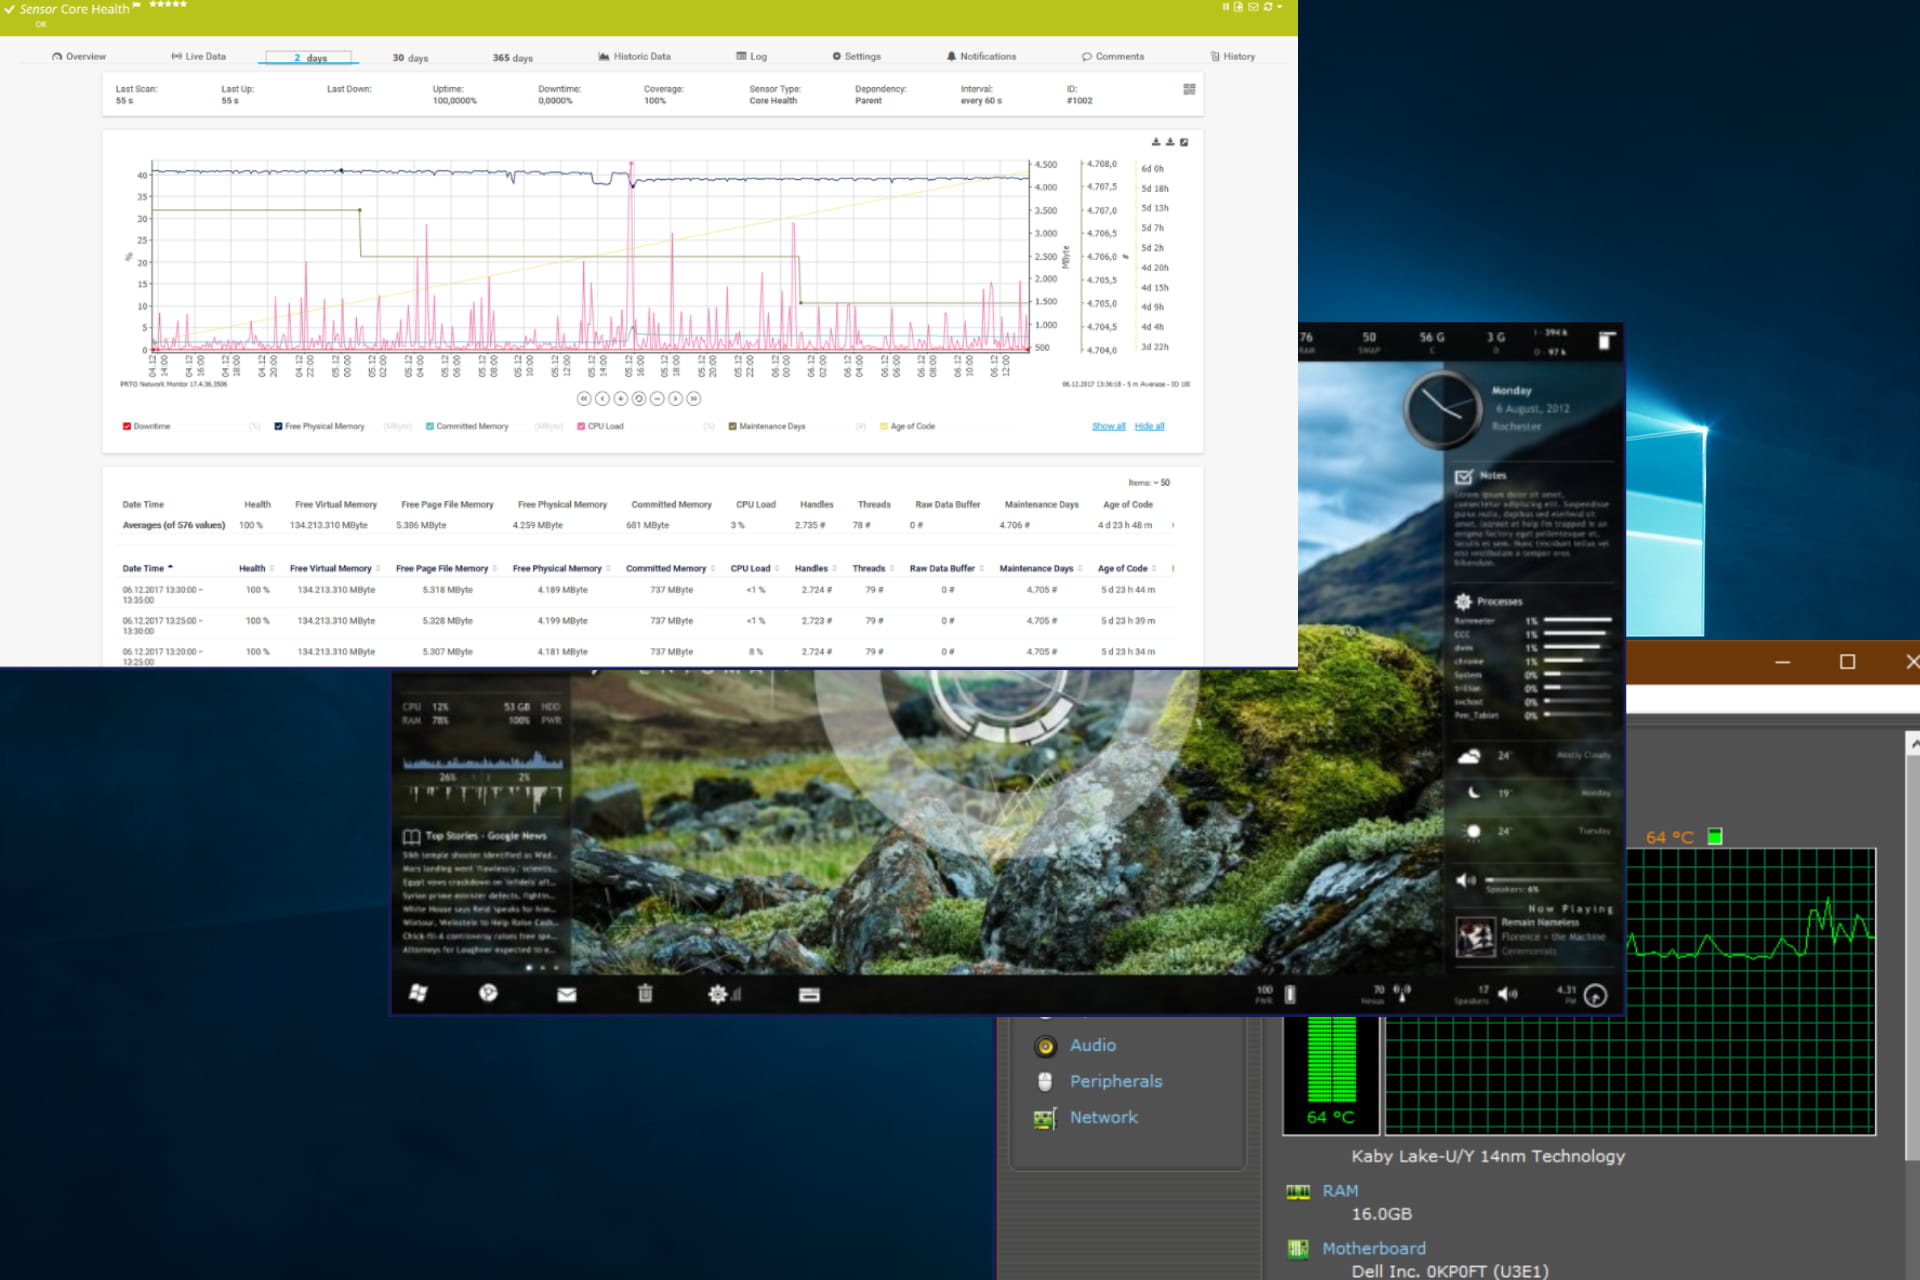Toggle the Free Physical Memory checkbox

pos(278,426)
